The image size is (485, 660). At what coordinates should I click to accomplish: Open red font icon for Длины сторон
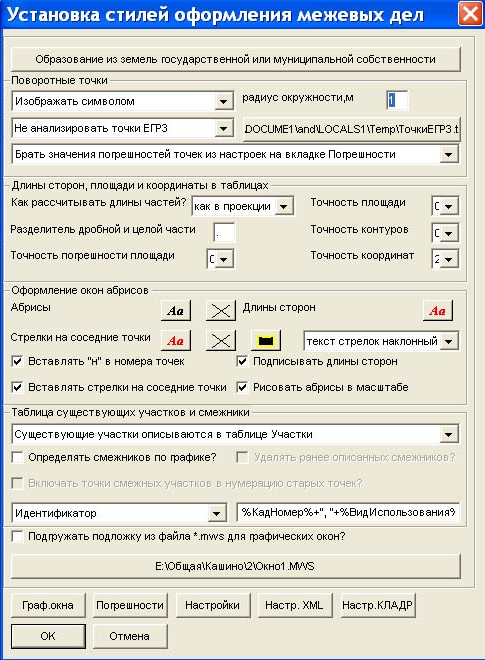pyautogui.click(x=437, y=311)
